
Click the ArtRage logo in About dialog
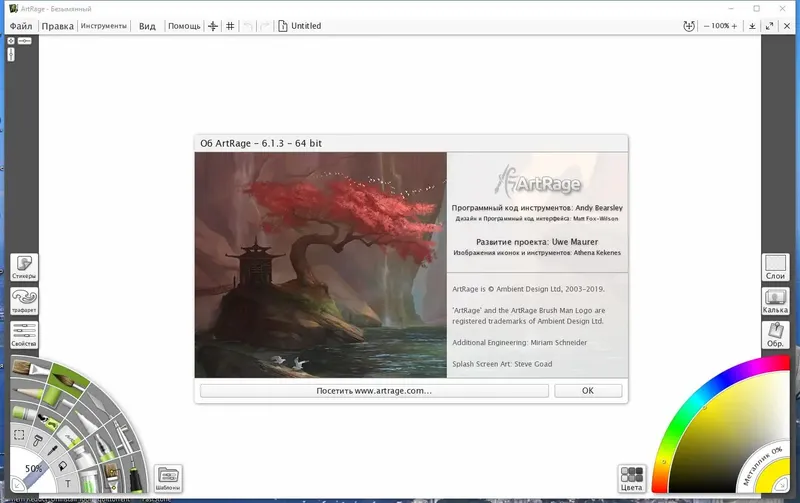537,182
